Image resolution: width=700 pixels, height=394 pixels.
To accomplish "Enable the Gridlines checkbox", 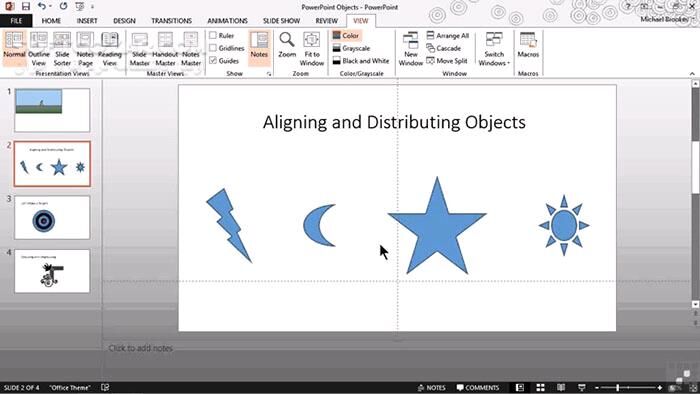I will tap(213, 48).
